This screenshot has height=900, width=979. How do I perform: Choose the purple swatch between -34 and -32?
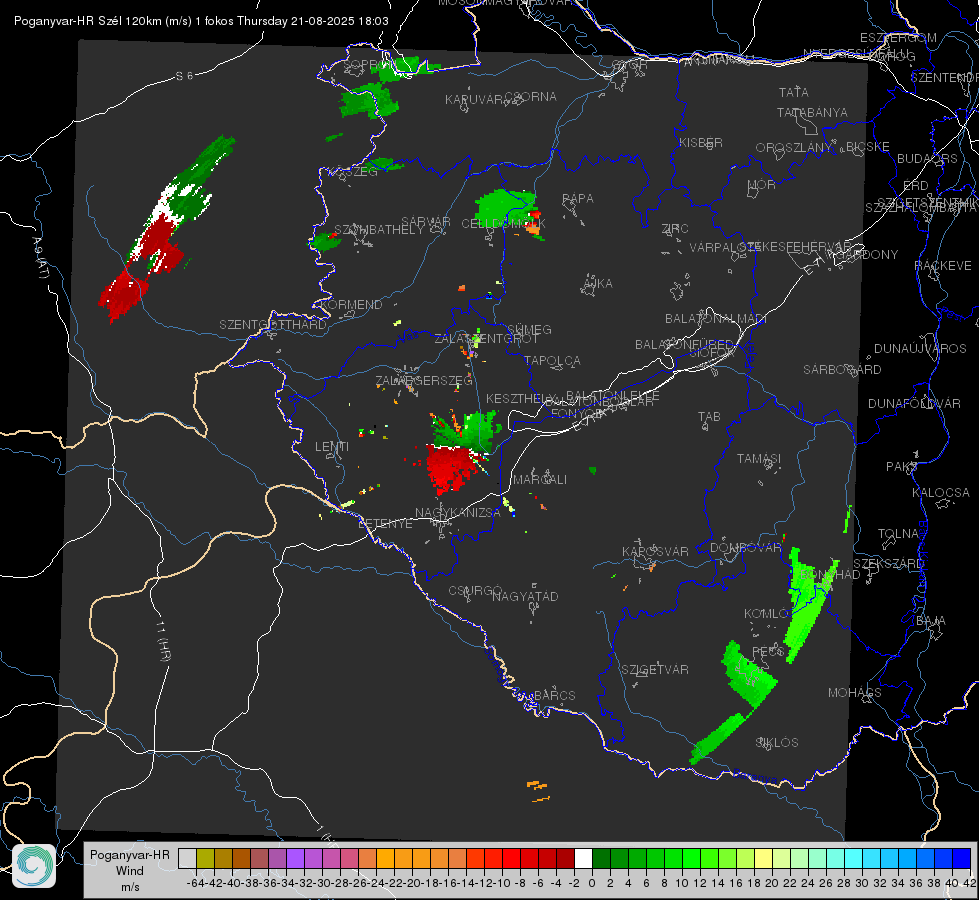pos(295,858)
